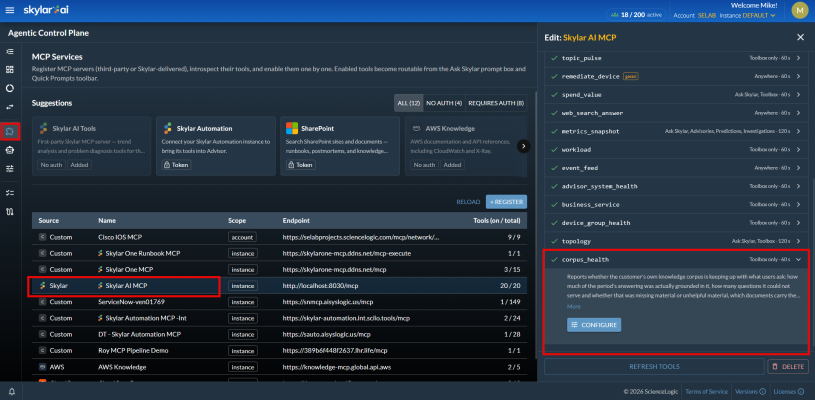Screen dimensions: 815x400
Task: Click the Skylar AI Tools card logo
Action: (43, 128)
